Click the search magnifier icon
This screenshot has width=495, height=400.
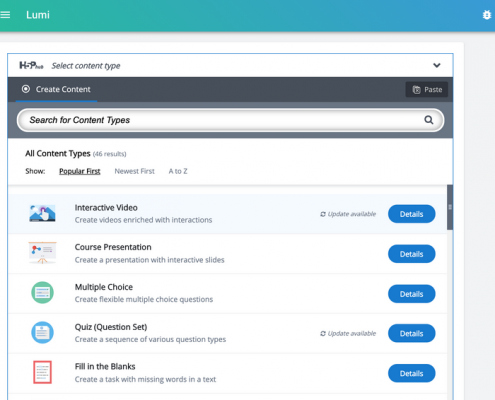pos(429,120)
